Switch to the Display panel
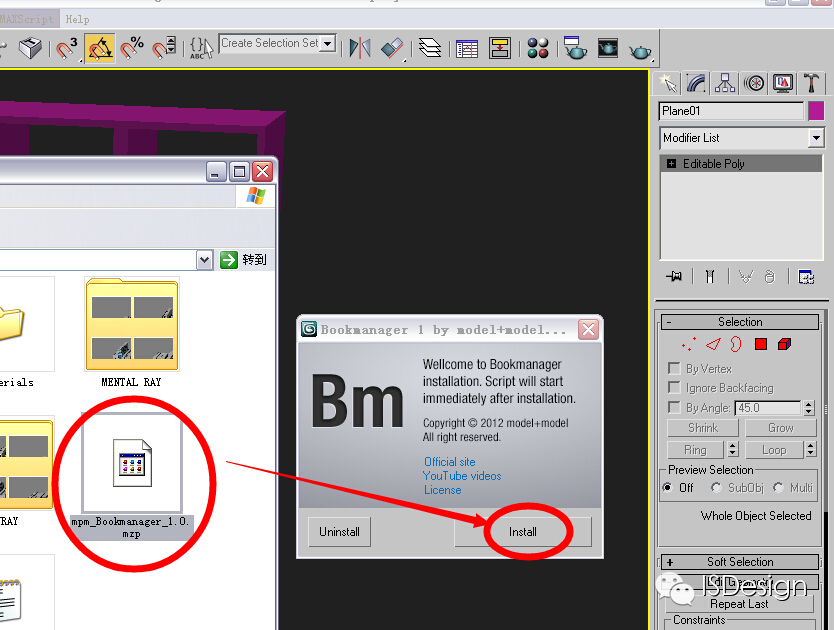This screenshot has height=630, width=834. coord(783,84)
